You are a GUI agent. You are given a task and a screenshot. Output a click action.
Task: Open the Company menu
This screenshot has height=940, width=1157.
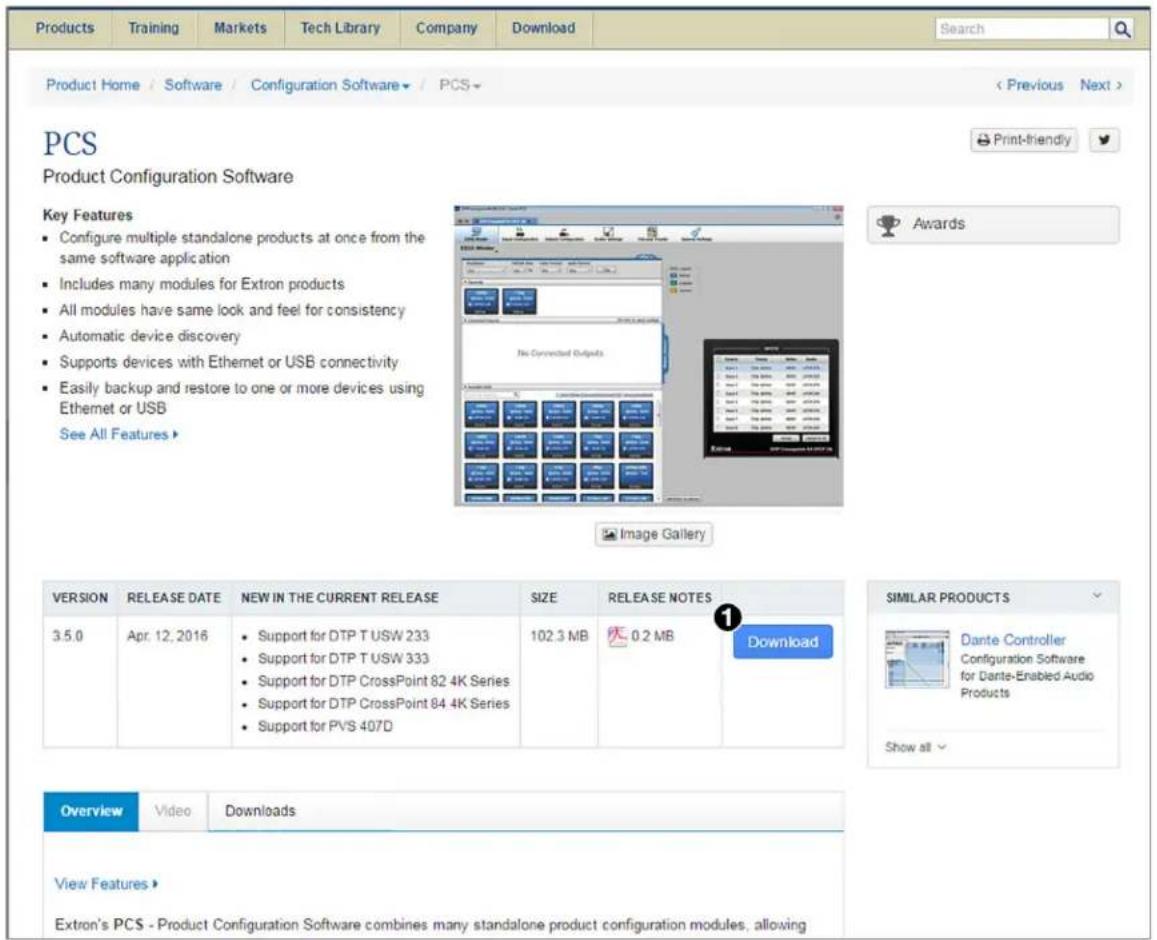[446, 28]
